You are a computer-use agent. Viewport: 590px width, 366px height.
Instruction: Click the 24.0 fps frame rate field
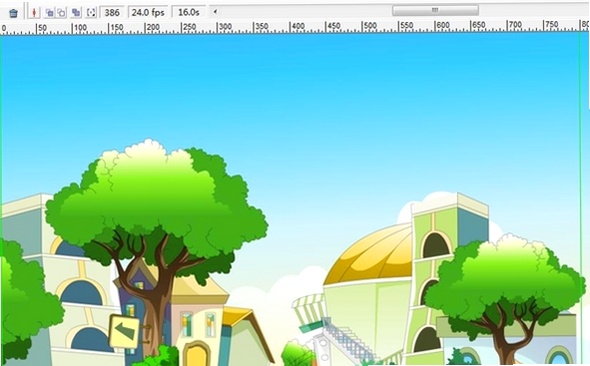(x=148, y=12)
